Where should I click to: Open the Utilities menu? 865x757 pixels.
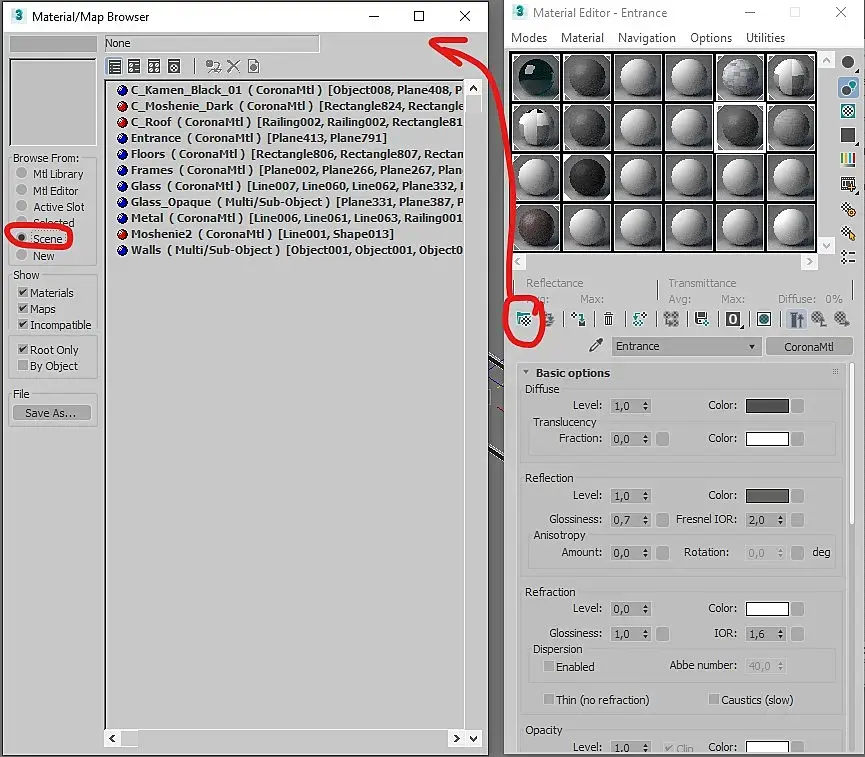(x=765, y=38)
